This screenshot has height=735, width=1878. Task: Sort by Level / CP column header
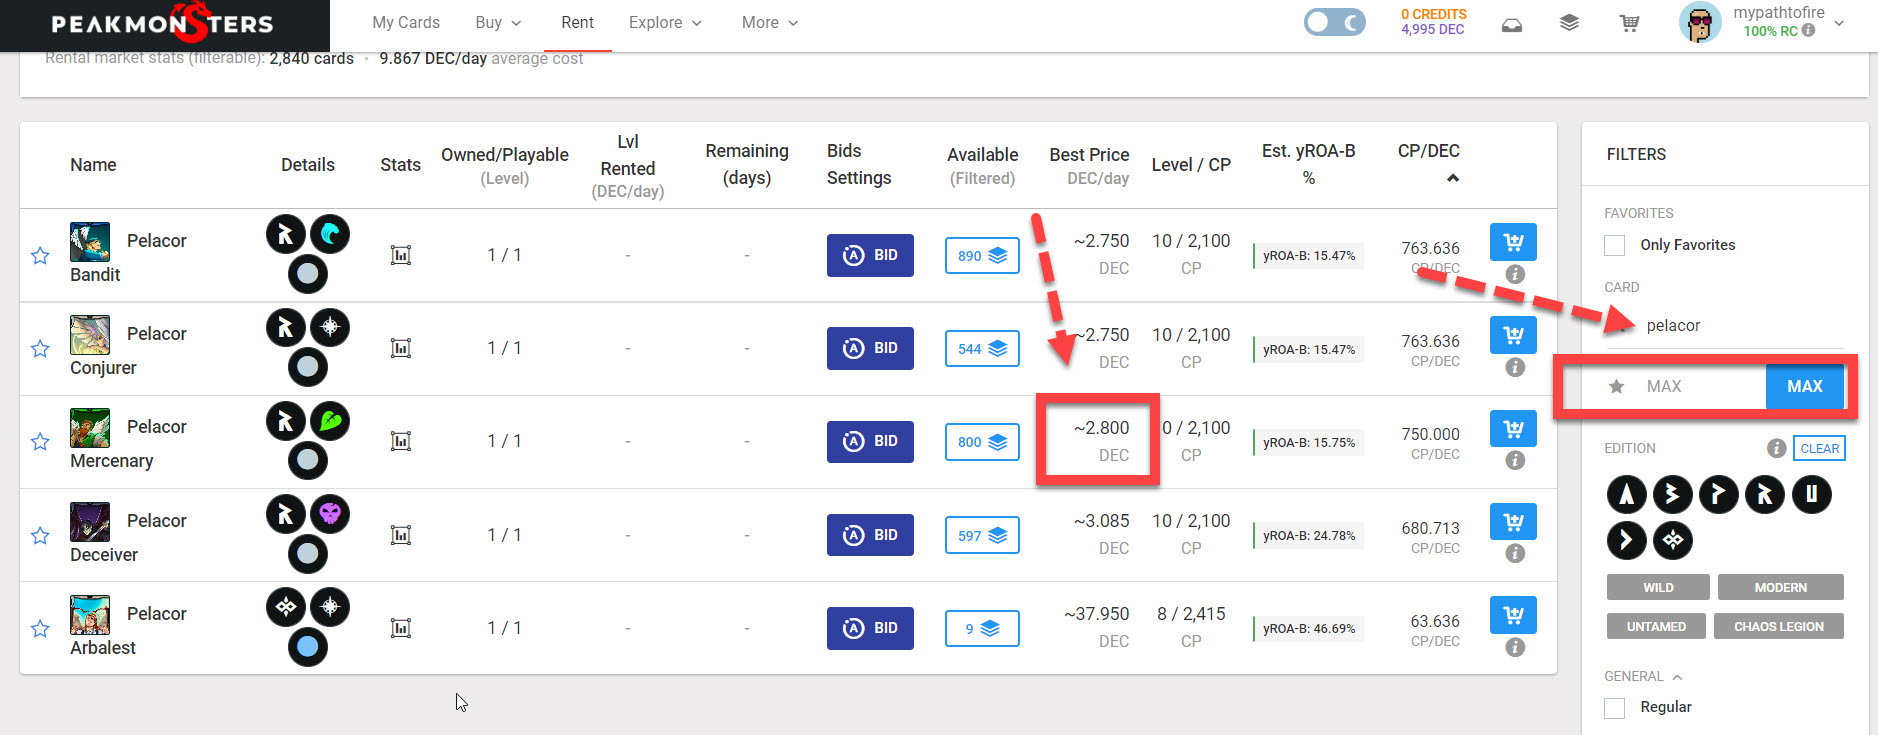point(1191,165)
